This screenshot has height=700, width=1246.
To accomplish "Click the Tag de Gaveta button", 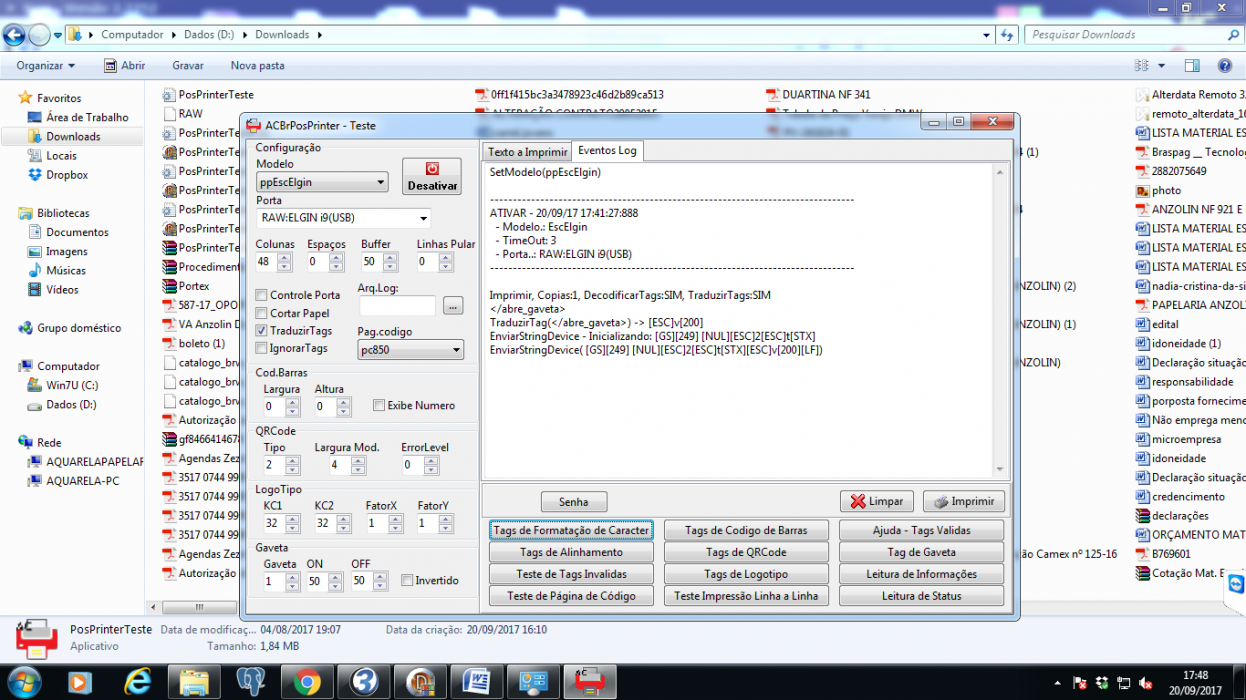I will pyautogui.click(x=921, y=552).
